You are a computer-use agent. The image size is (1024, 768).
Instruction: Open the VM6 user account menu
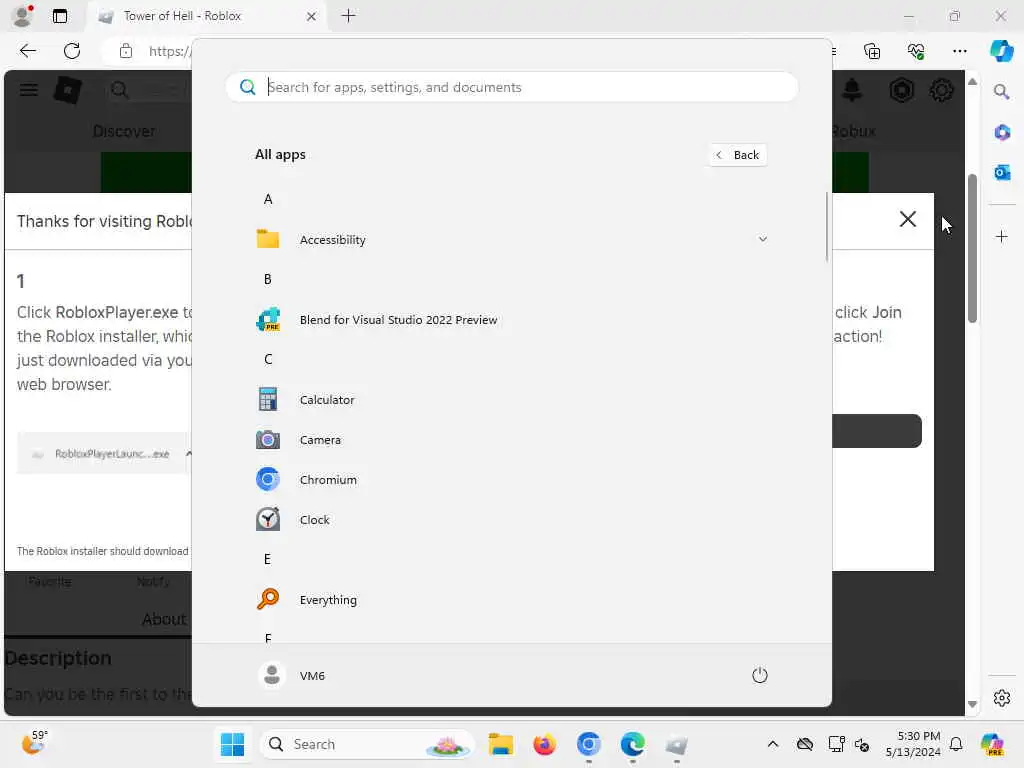[292, 675]
